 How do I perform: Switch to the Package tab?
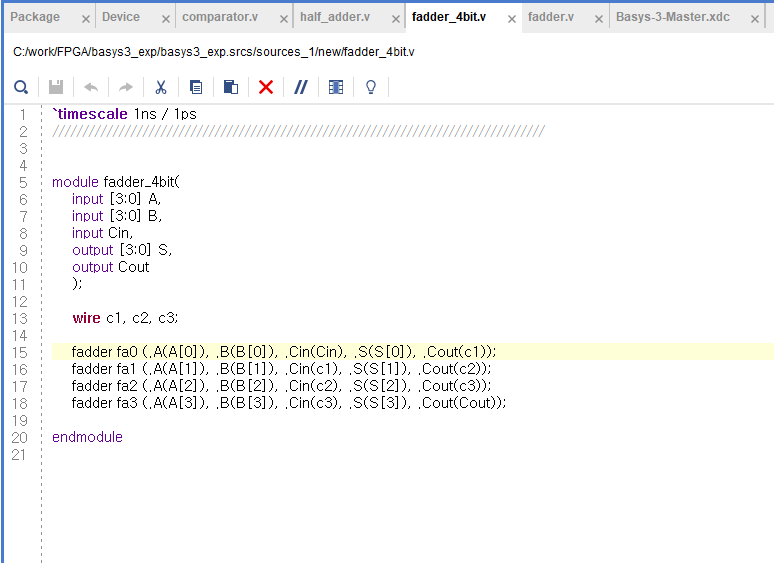pyautogui.click(x=35, y=17)
